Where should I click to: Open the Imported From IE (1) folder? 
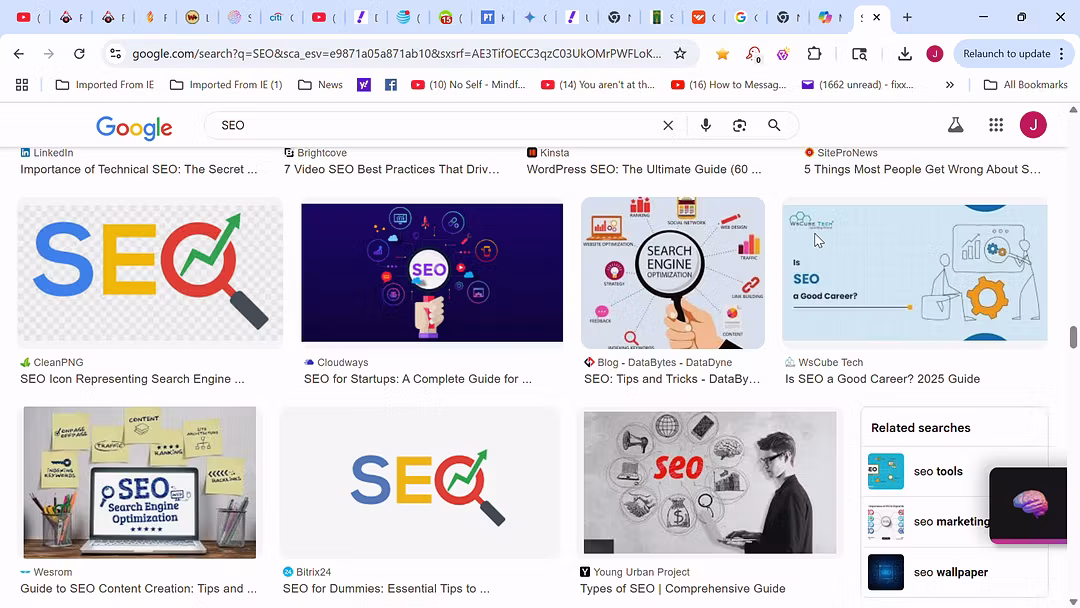(226, 85)
